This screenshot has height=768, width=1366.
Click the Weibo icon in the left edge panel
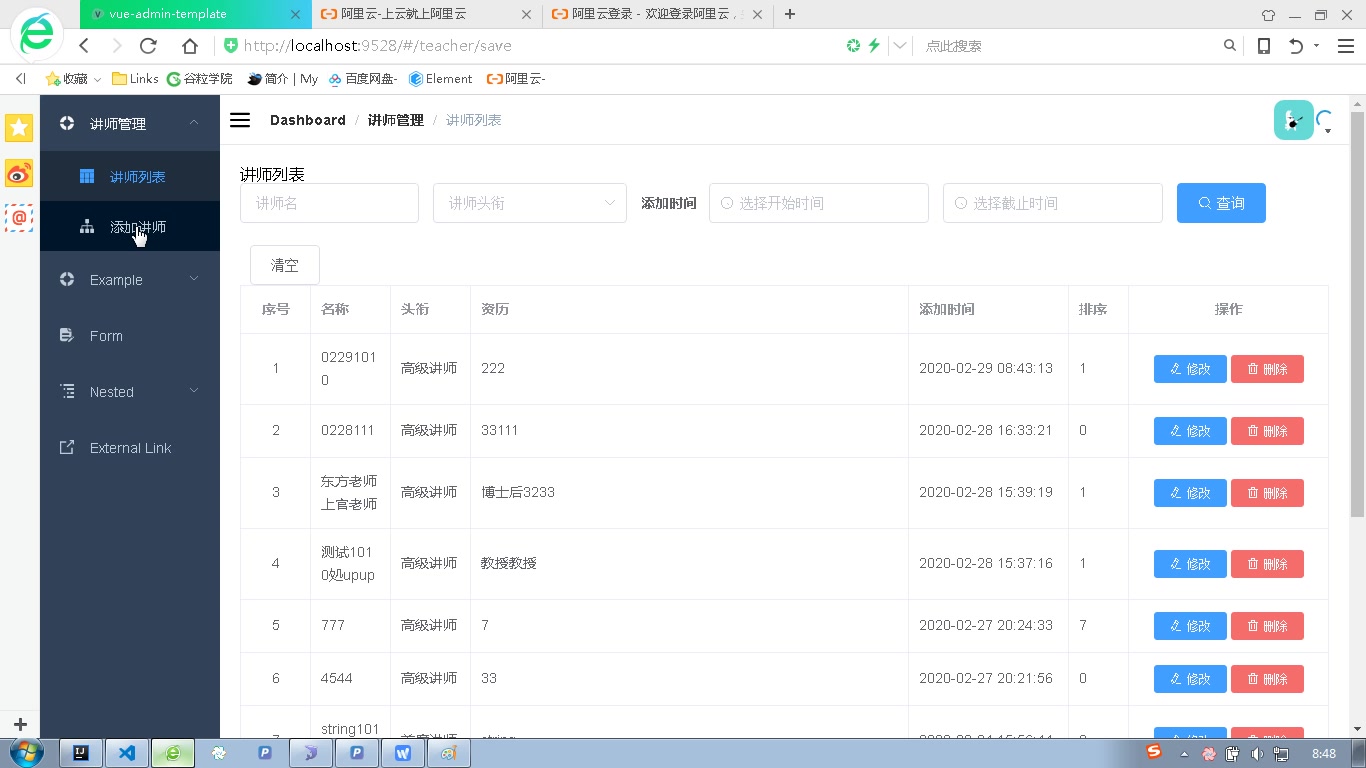[x=18, y=173]
